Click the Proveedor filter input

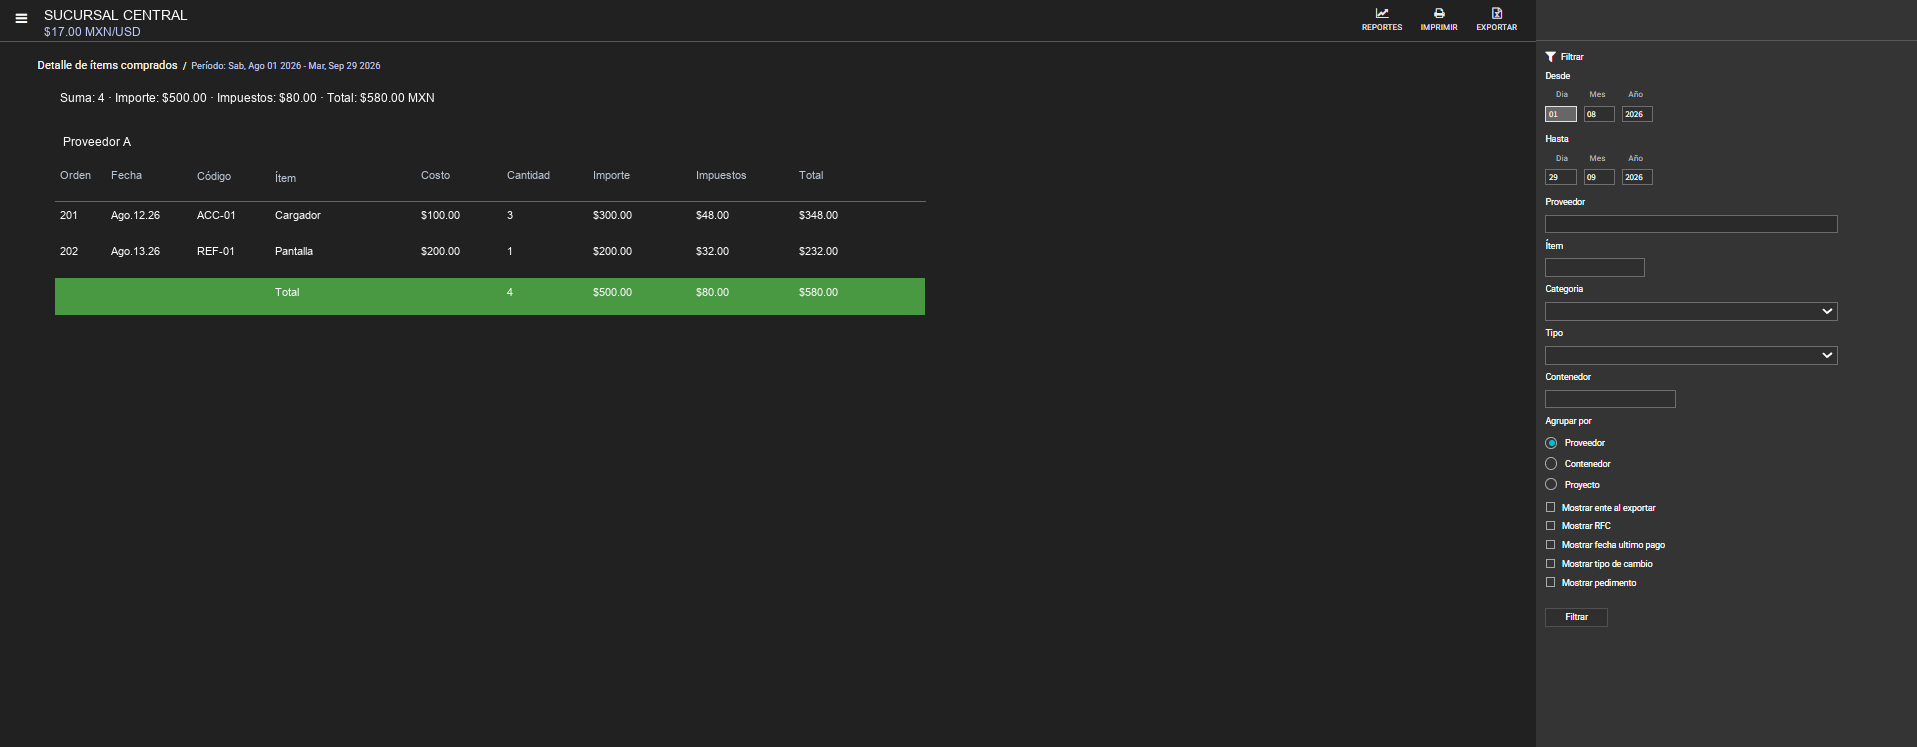(1691, 224)
